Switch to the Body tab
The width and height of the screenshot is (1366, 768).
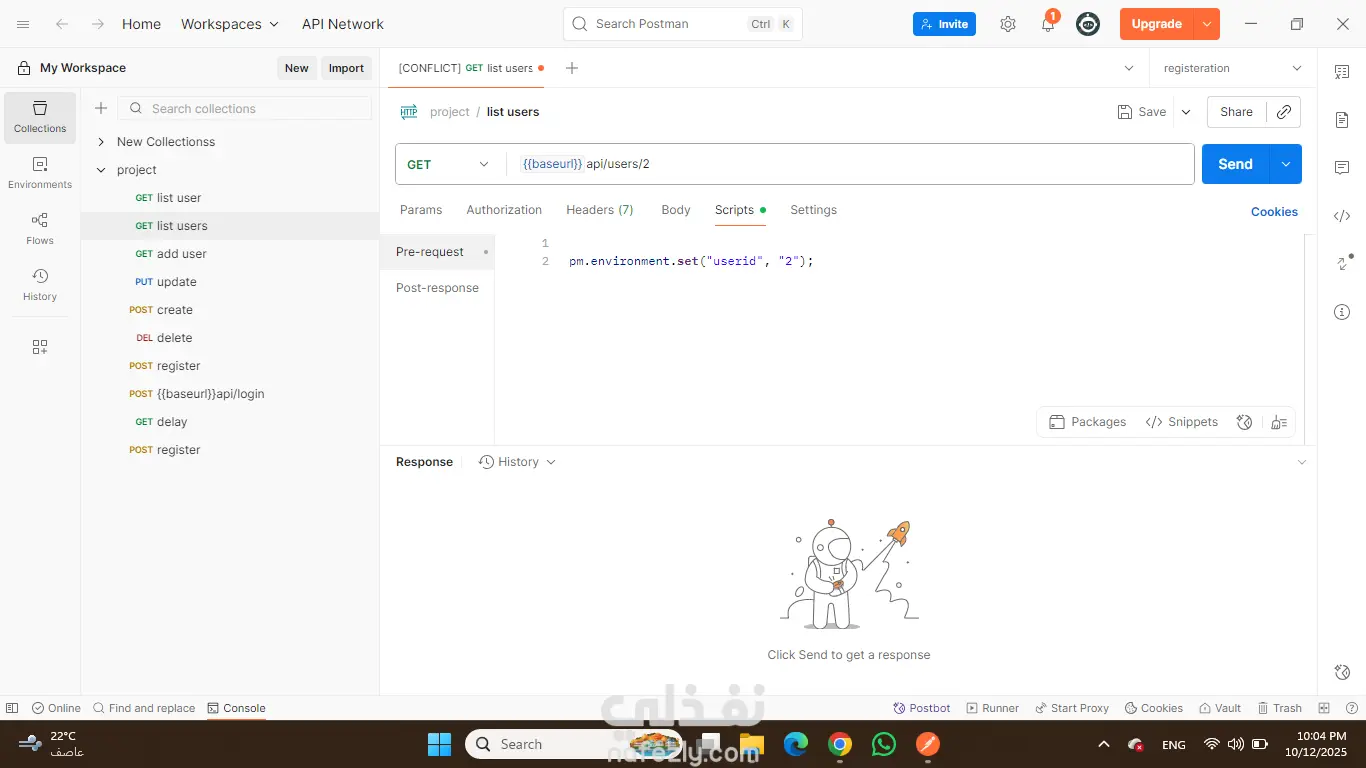[676, 210]
